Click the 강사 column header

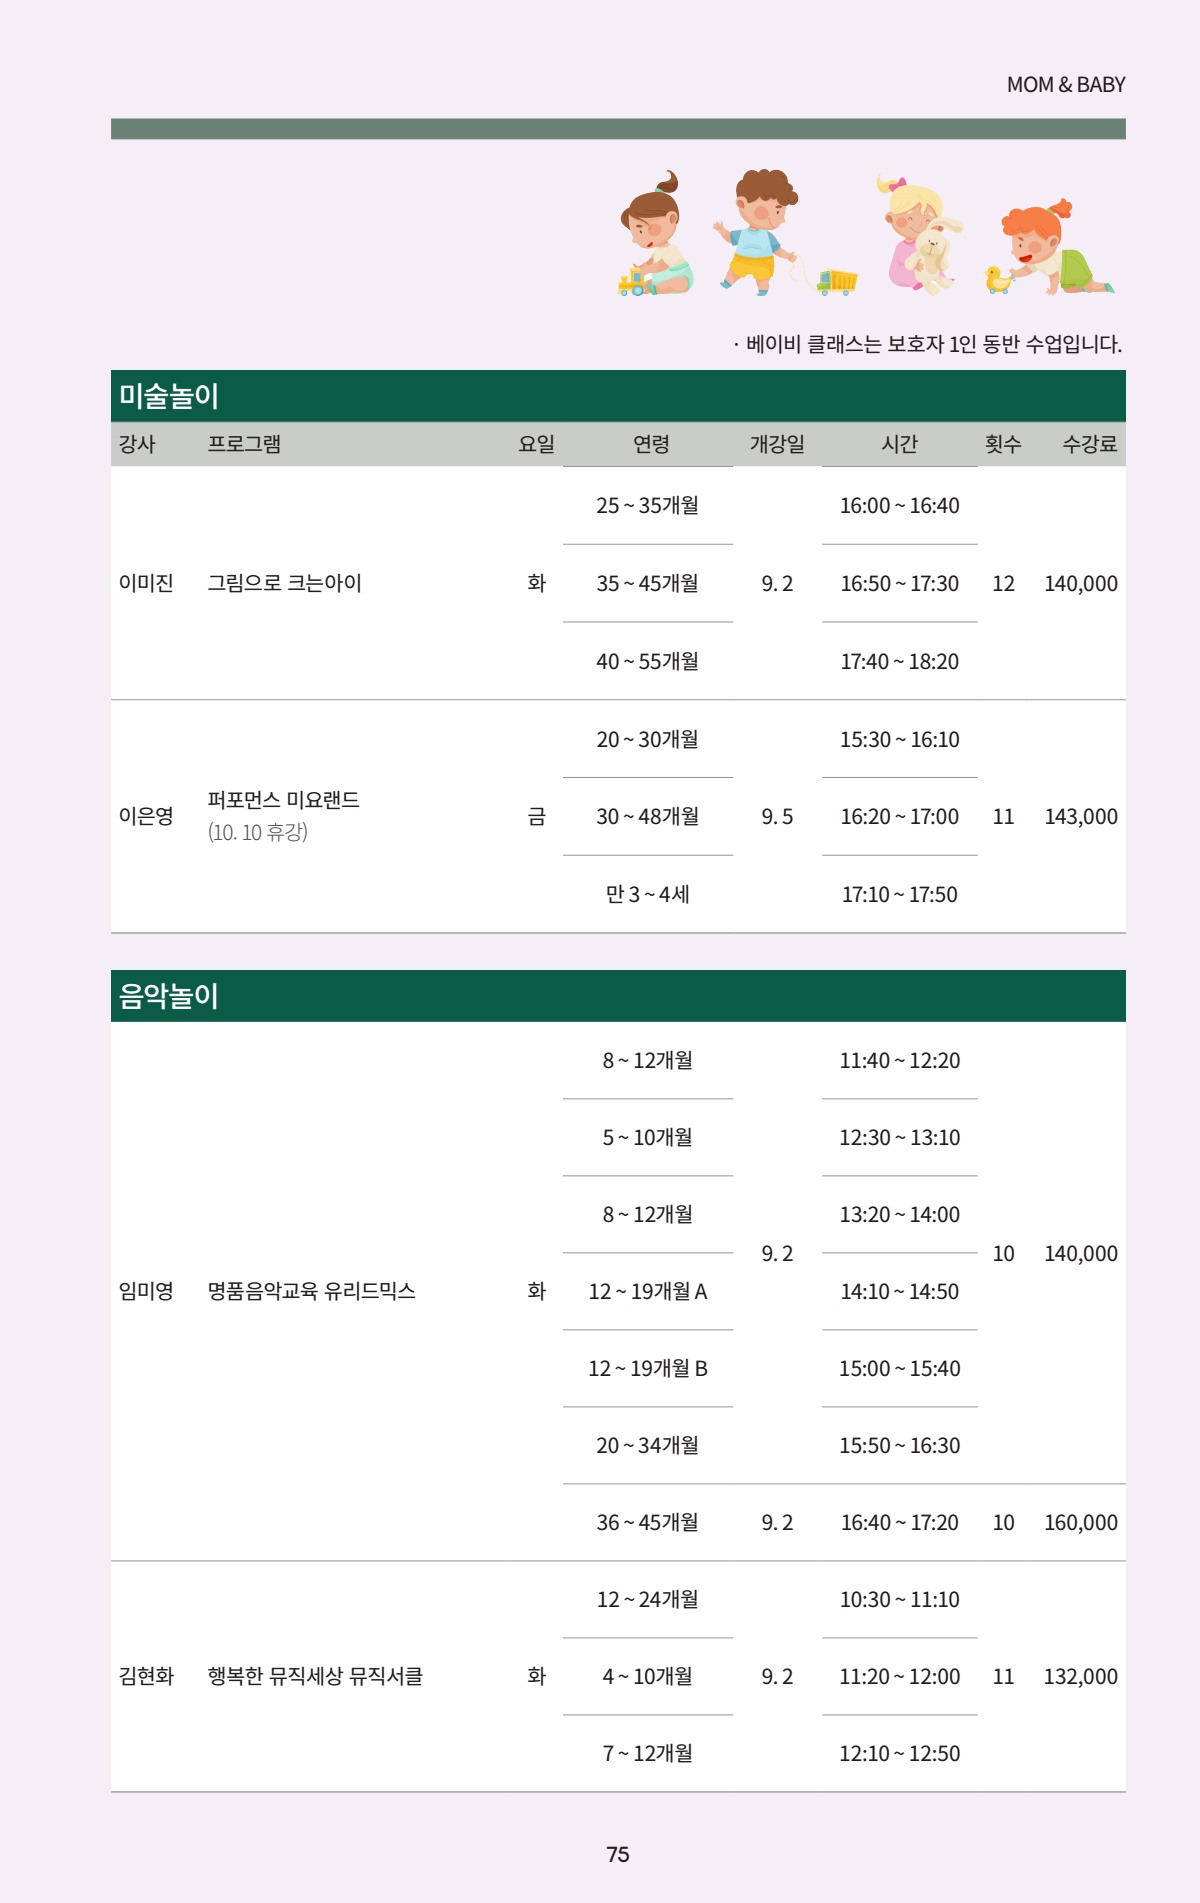coord(137,444)
